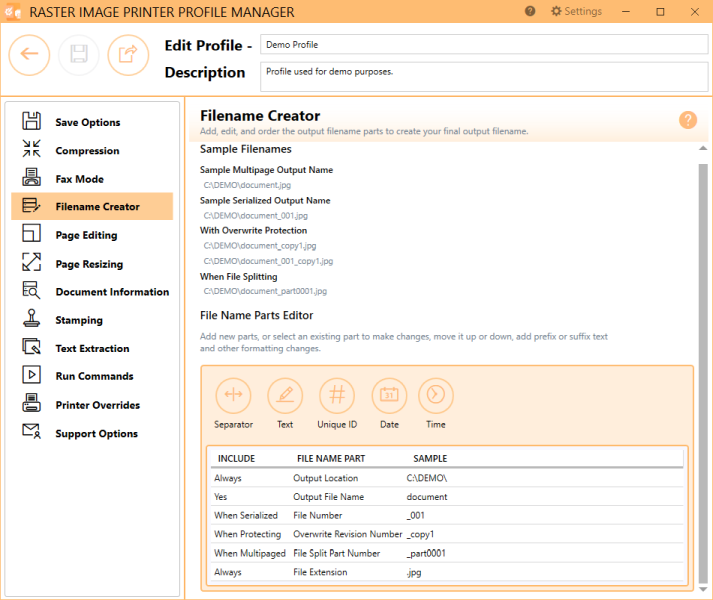Select the Output Location part row
The width and height of the screenshot is (713, 600).
447,478
